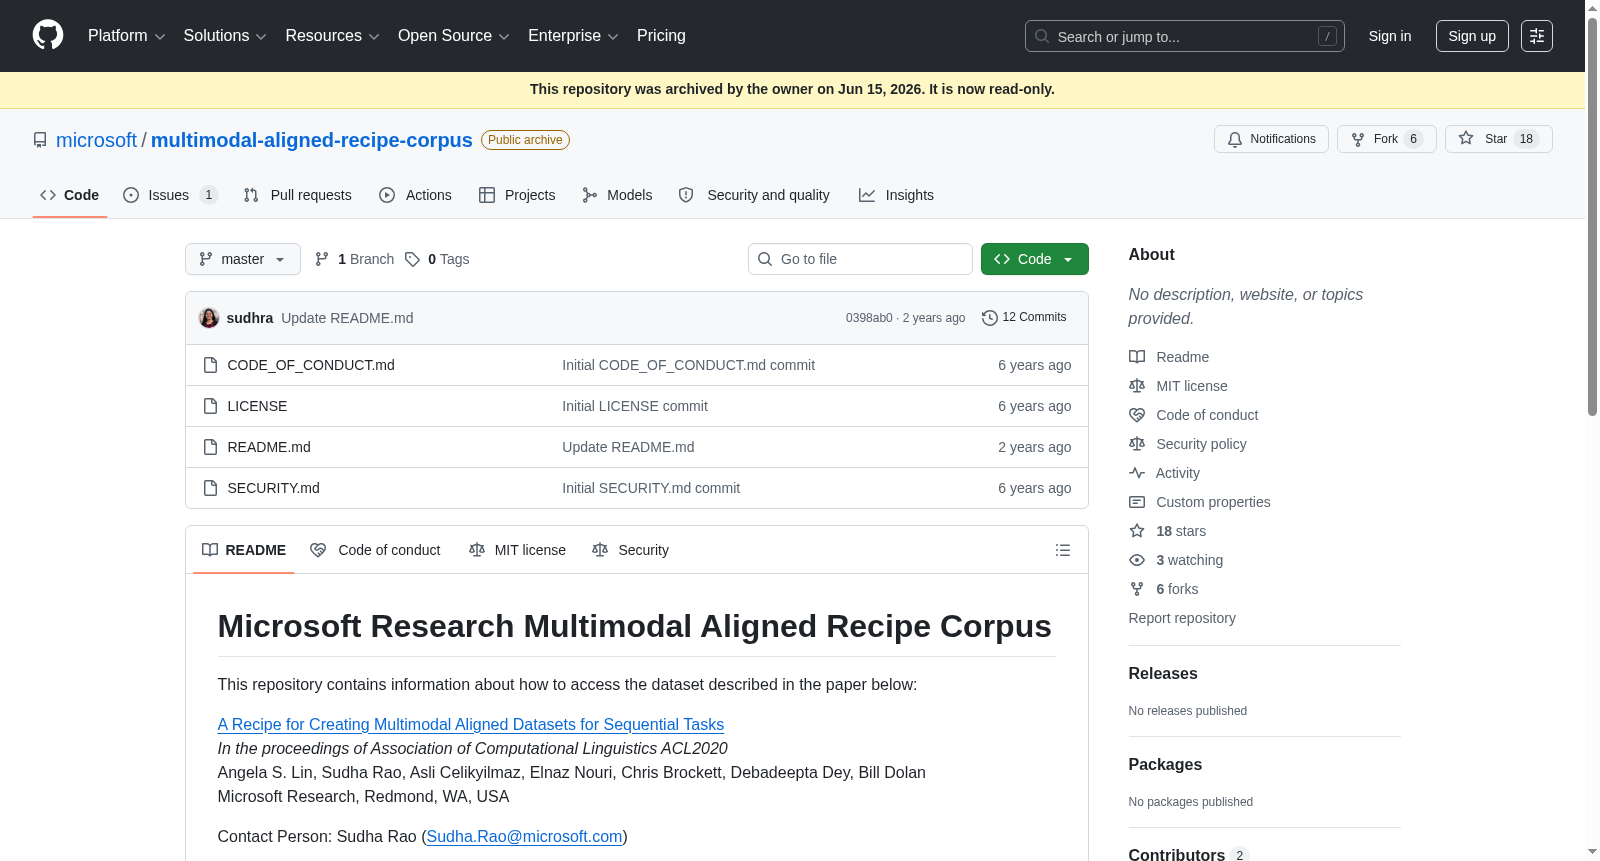This screenshot has height=861, width=1600.
Task: Switch to the Actions tab
Action: tap(415, 195)
